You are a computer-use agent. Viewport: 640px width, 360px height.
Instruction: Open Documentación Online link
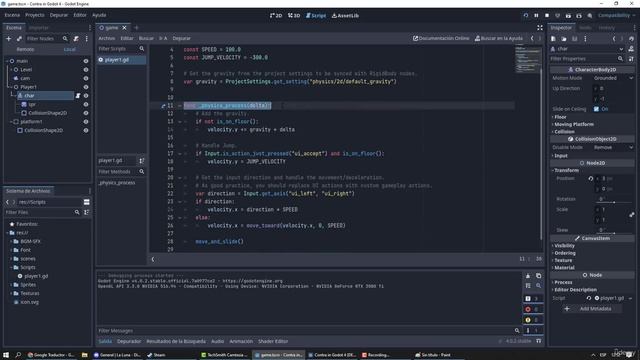(x=441, y=38)
